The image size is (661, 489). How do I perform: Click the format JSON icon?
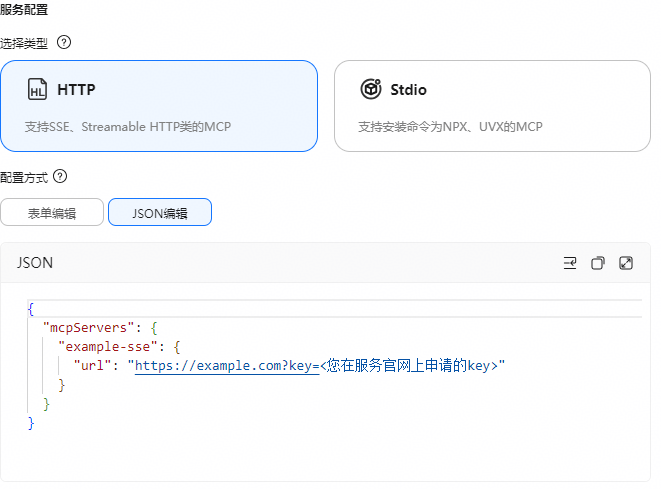click(x=570, y=263)
